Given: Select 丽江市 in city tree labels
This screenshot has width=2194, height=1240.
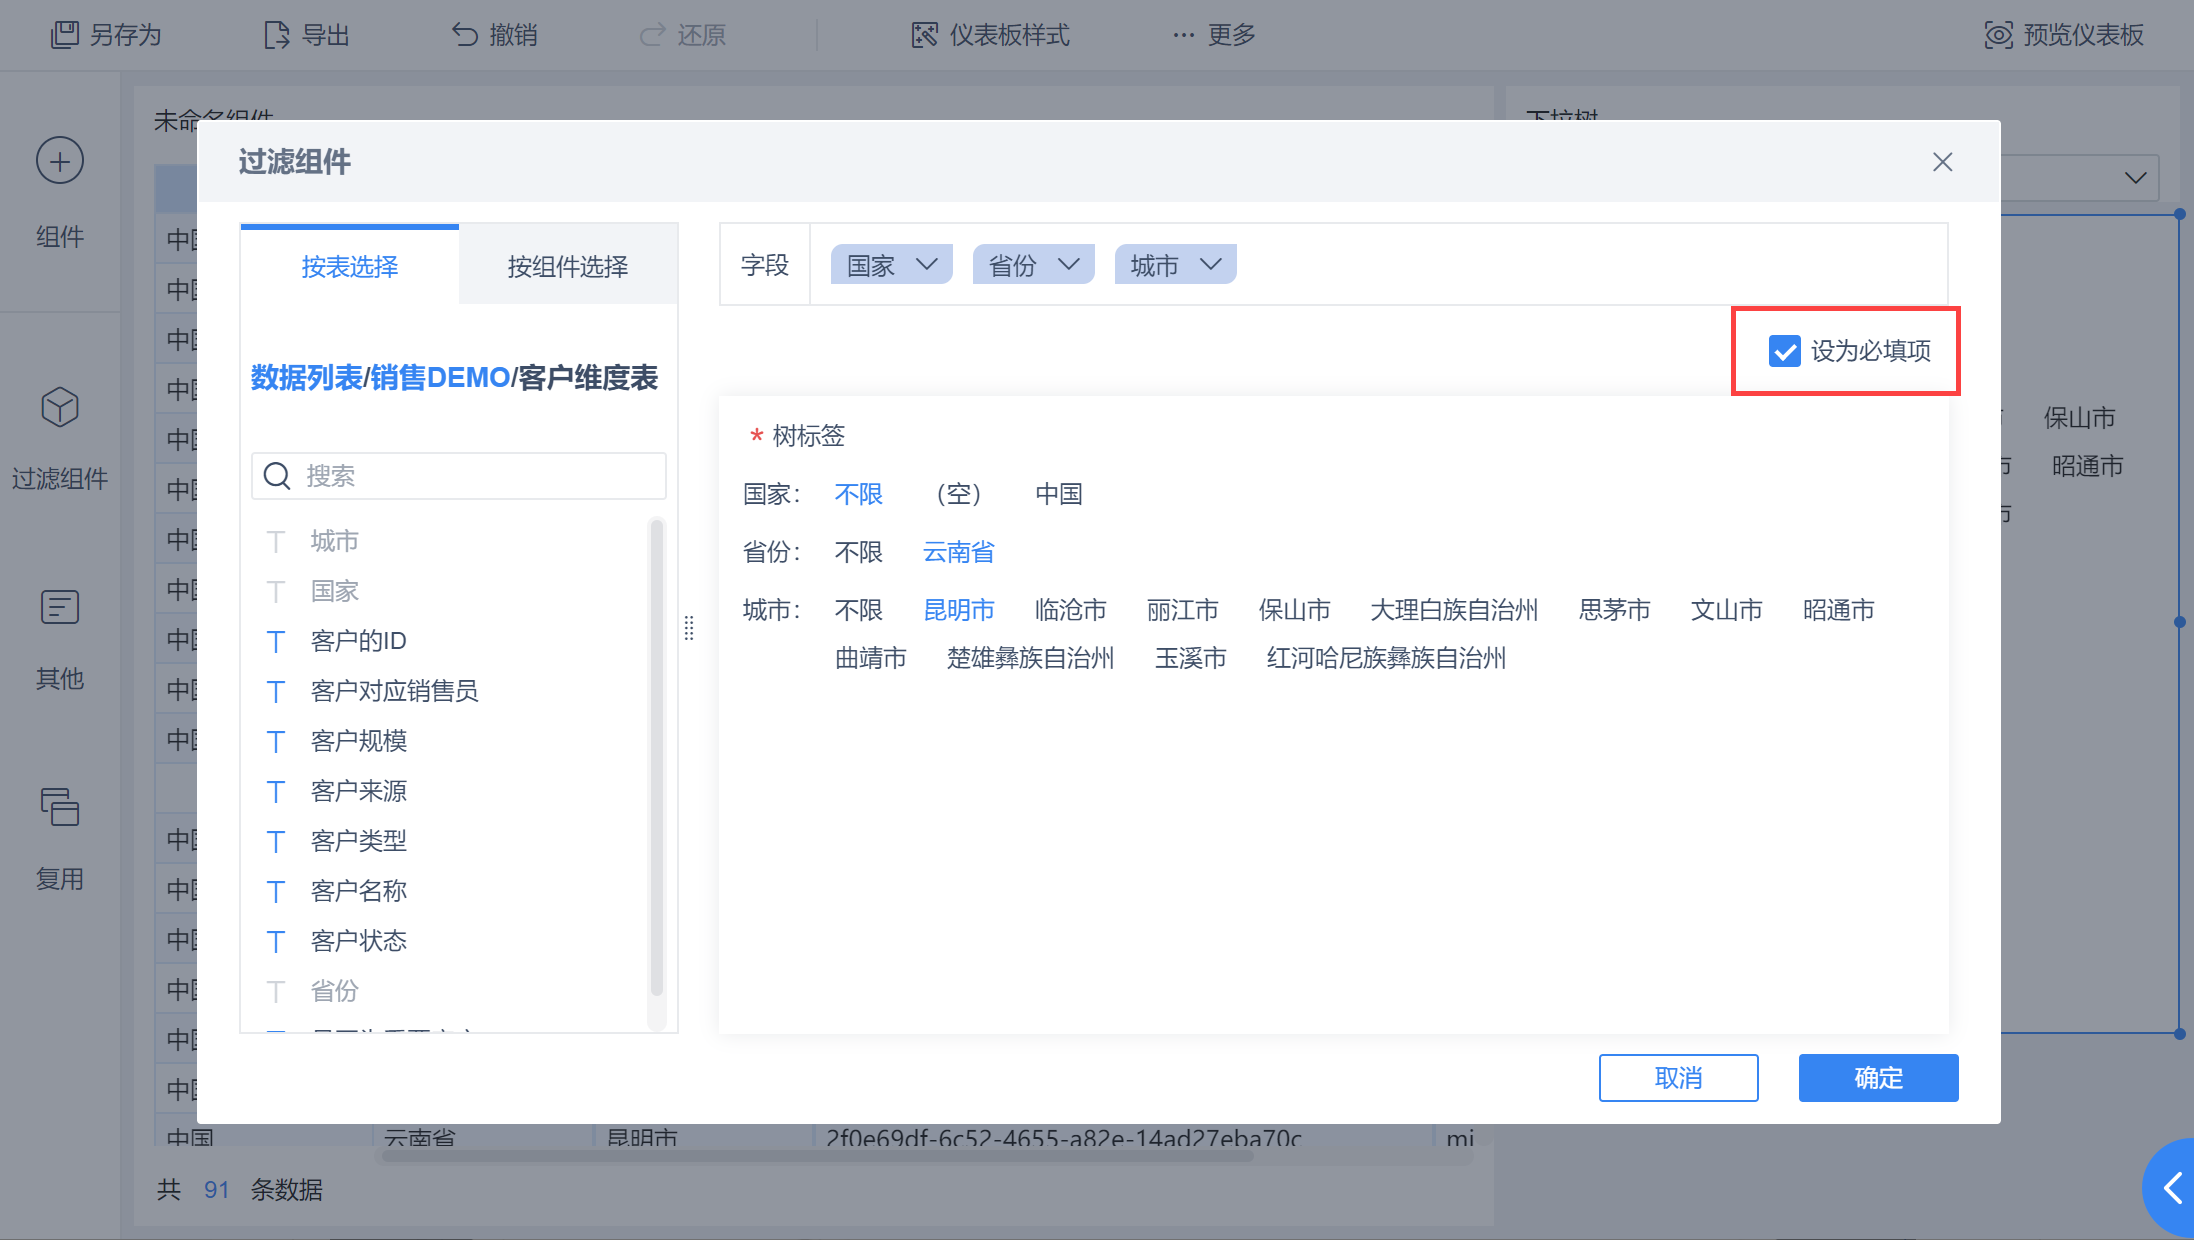Looking at the screenshot, I should [x=1182, y=610].
